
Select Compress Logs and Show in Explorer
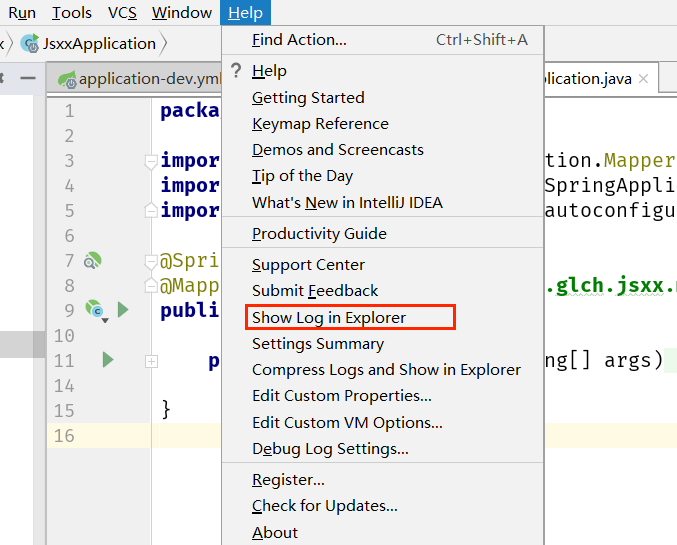pyautogui.click(x=383, y=370)
